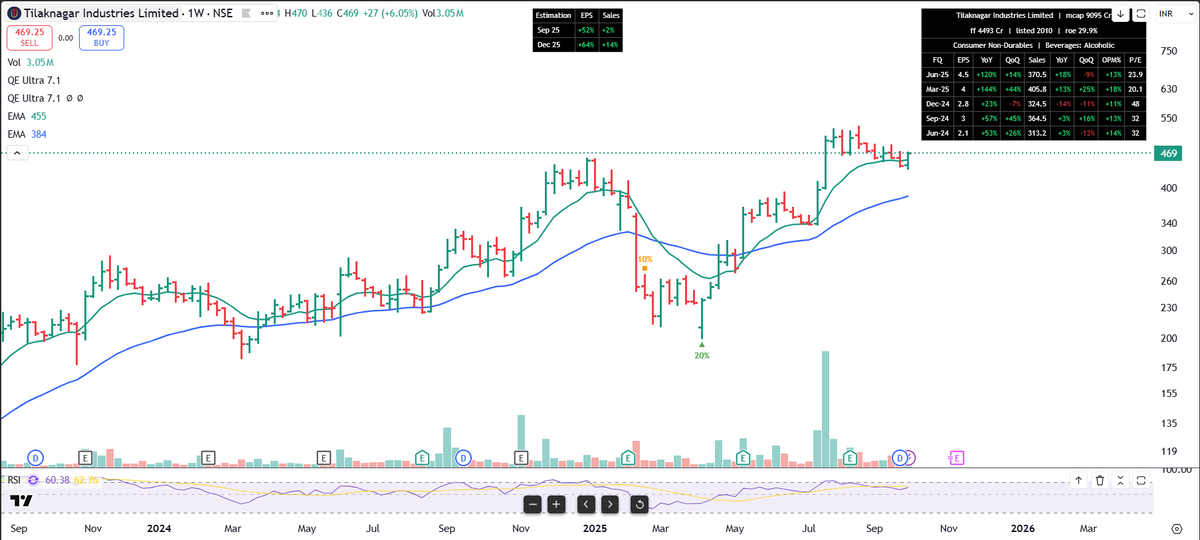Click the SELL 469.25 button
The width and height of the screenshot is (1200, 540).
point(30,38)
